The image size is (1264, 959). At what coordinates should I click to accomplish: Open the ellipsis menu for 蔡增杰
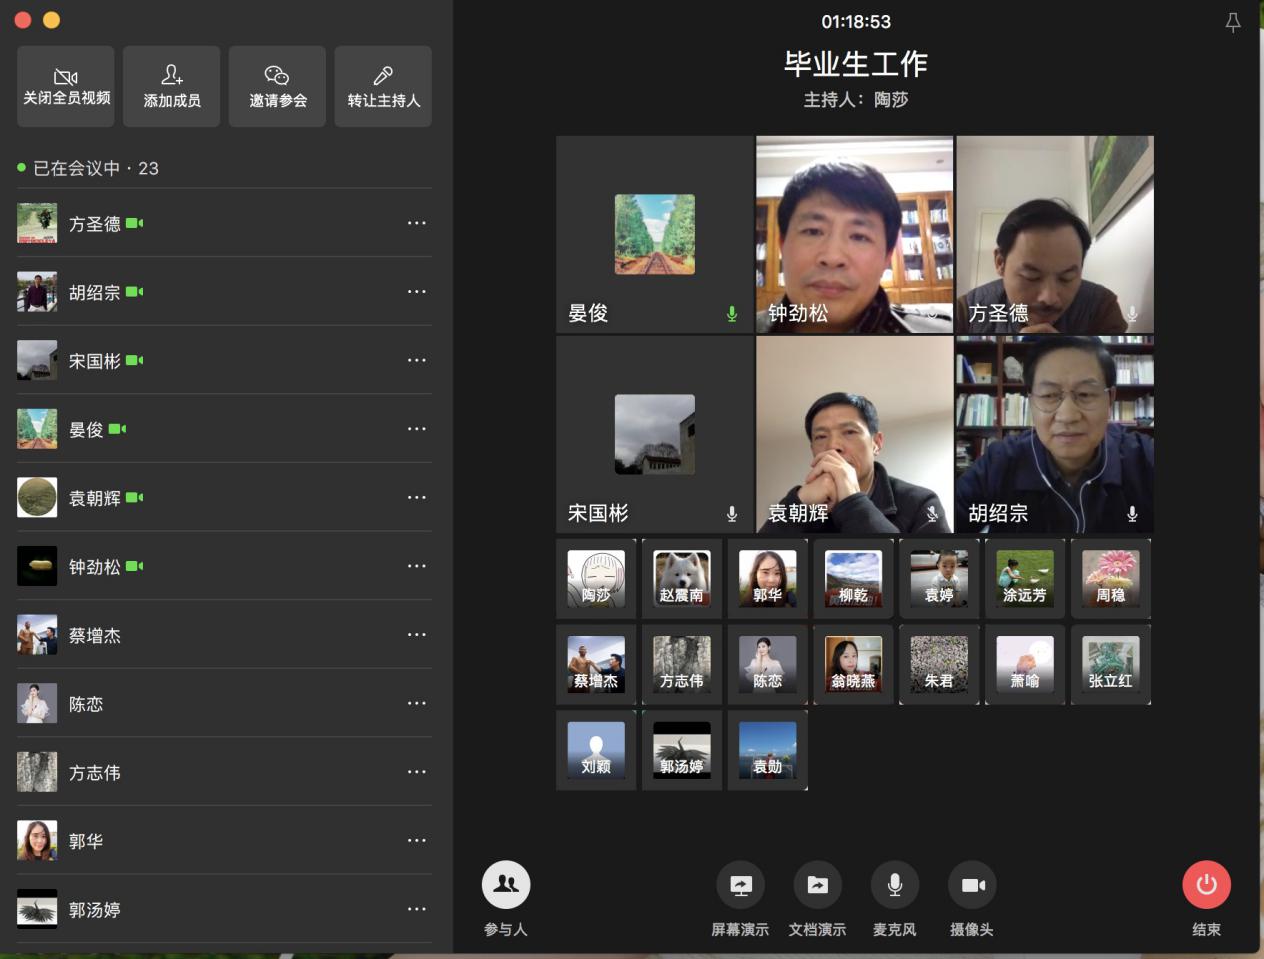point(417,635)
